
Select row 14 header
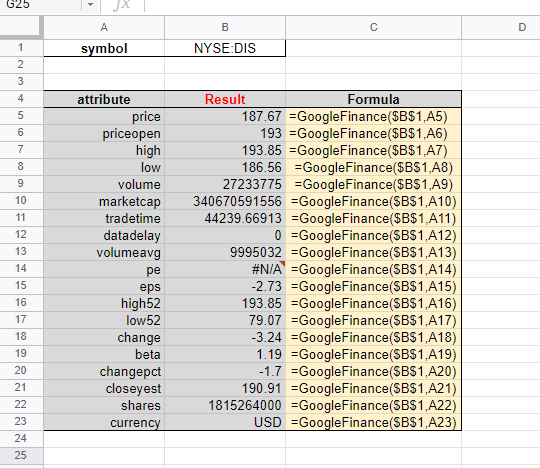(21, 269)
